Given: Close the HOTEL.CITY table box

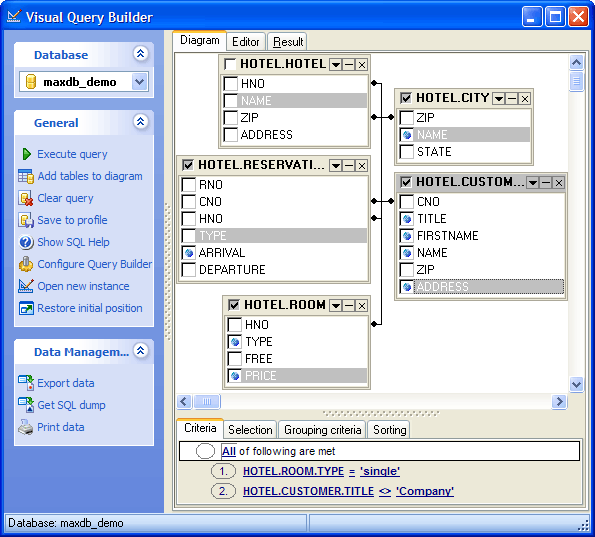Looking at the screenshot, I should [x=525, y=99].
